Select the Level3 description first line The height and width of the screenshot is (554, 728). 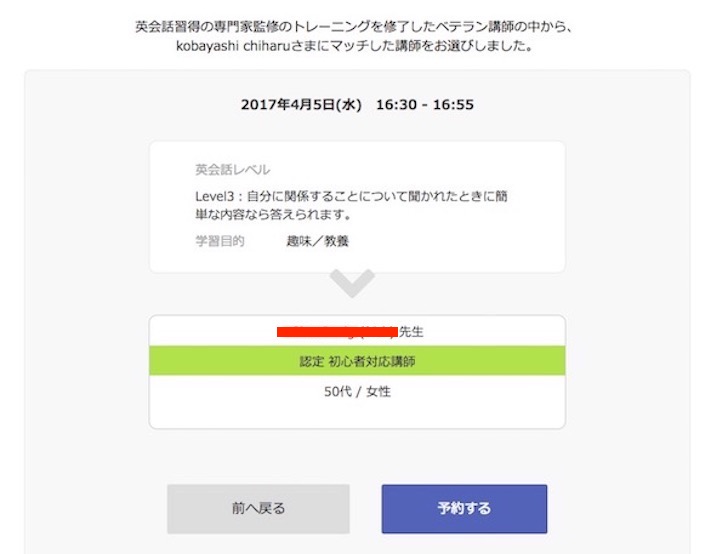coord(351,196)
